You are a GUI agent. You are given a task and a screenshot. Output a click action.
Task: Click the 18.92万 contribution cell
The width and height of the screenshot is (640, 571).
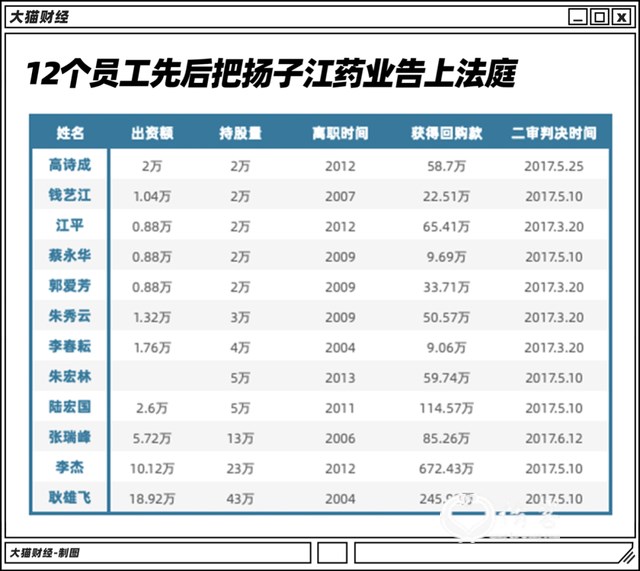click(152, 499)
